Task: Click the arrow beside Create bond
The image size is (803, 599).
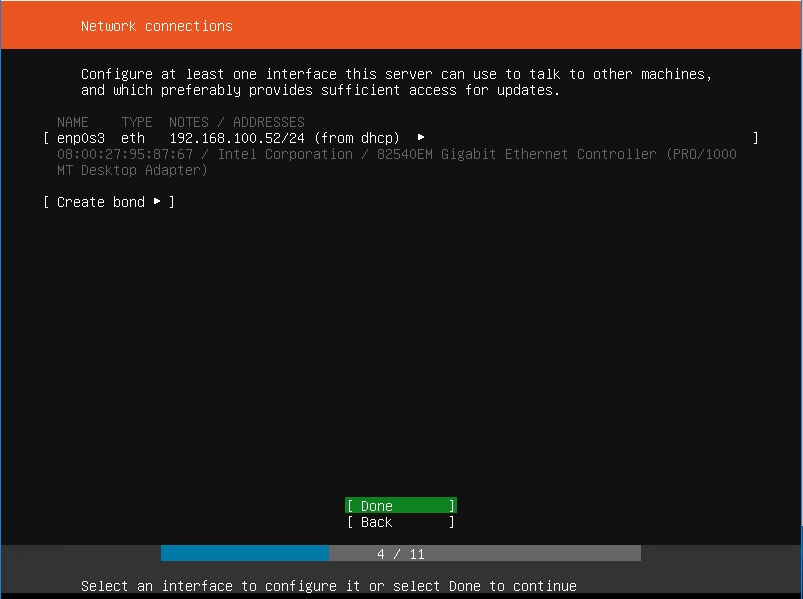Action: 157,202
